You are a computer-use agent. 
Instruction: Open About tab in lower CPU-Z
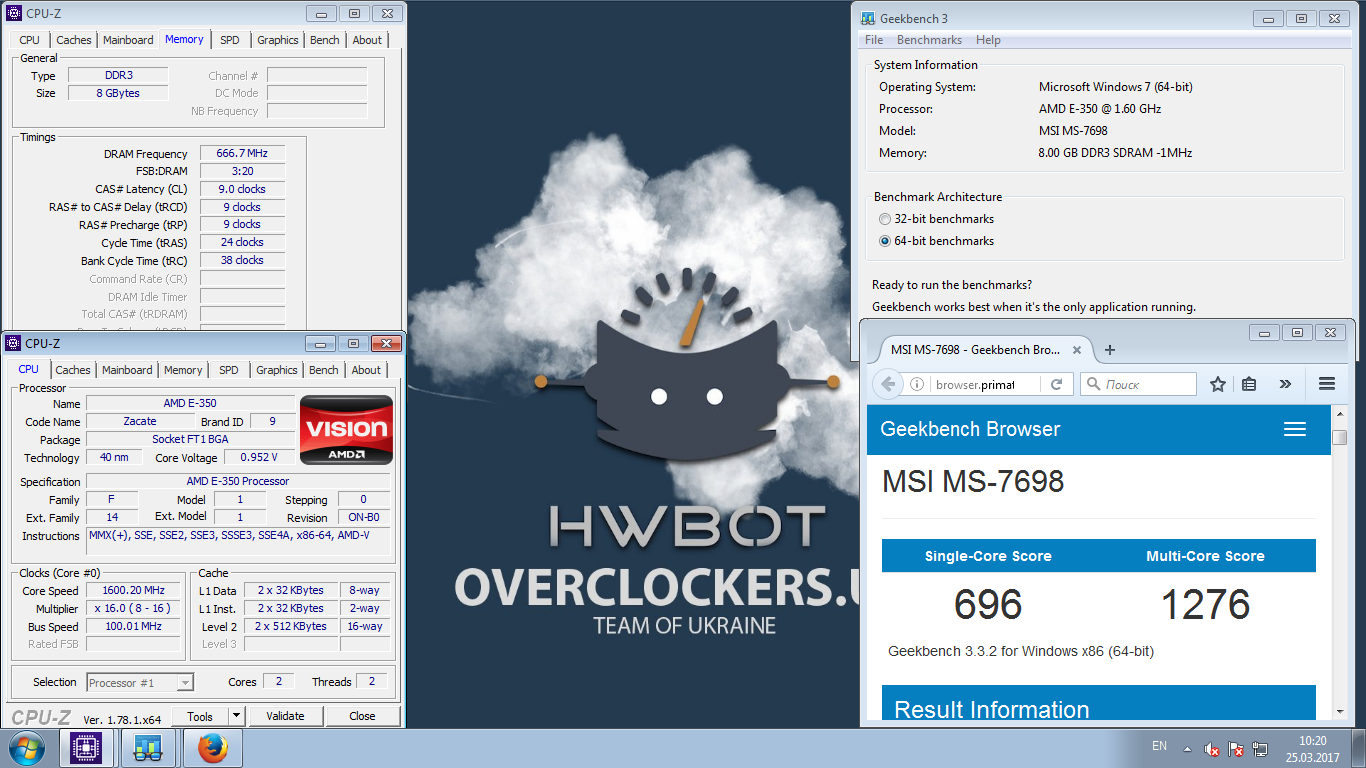366,370
